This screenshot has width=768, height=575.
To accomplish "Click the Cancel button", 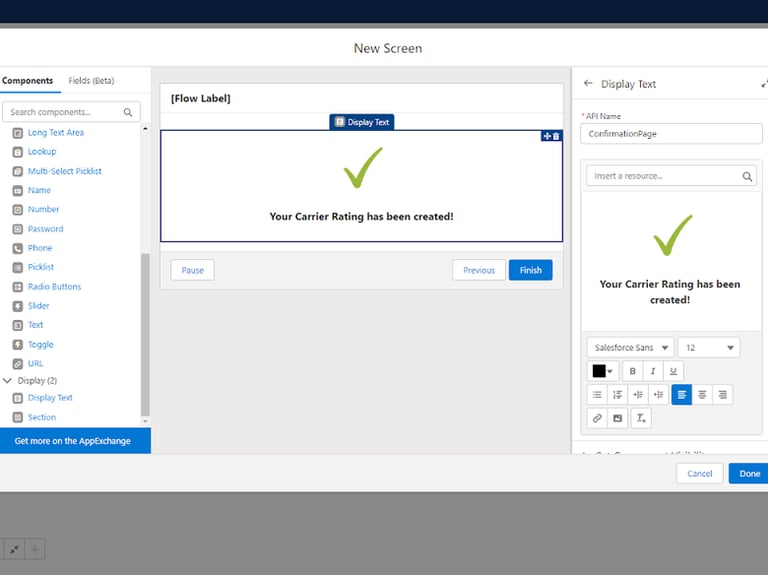I will [x=699, y=474].
